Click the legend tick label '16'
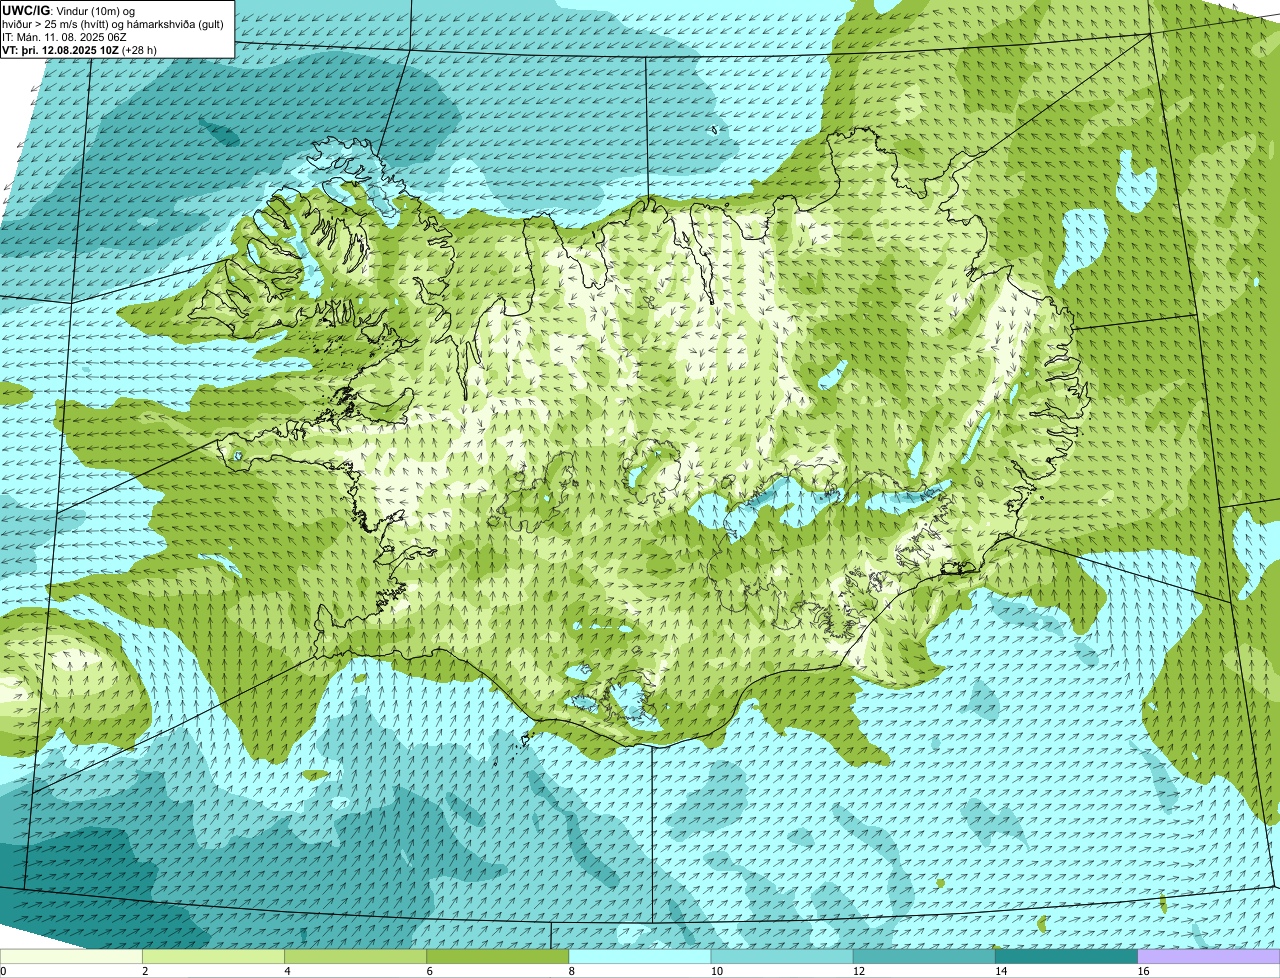Viewport: 1280px width, 978px height. [x=1143, y=971]
